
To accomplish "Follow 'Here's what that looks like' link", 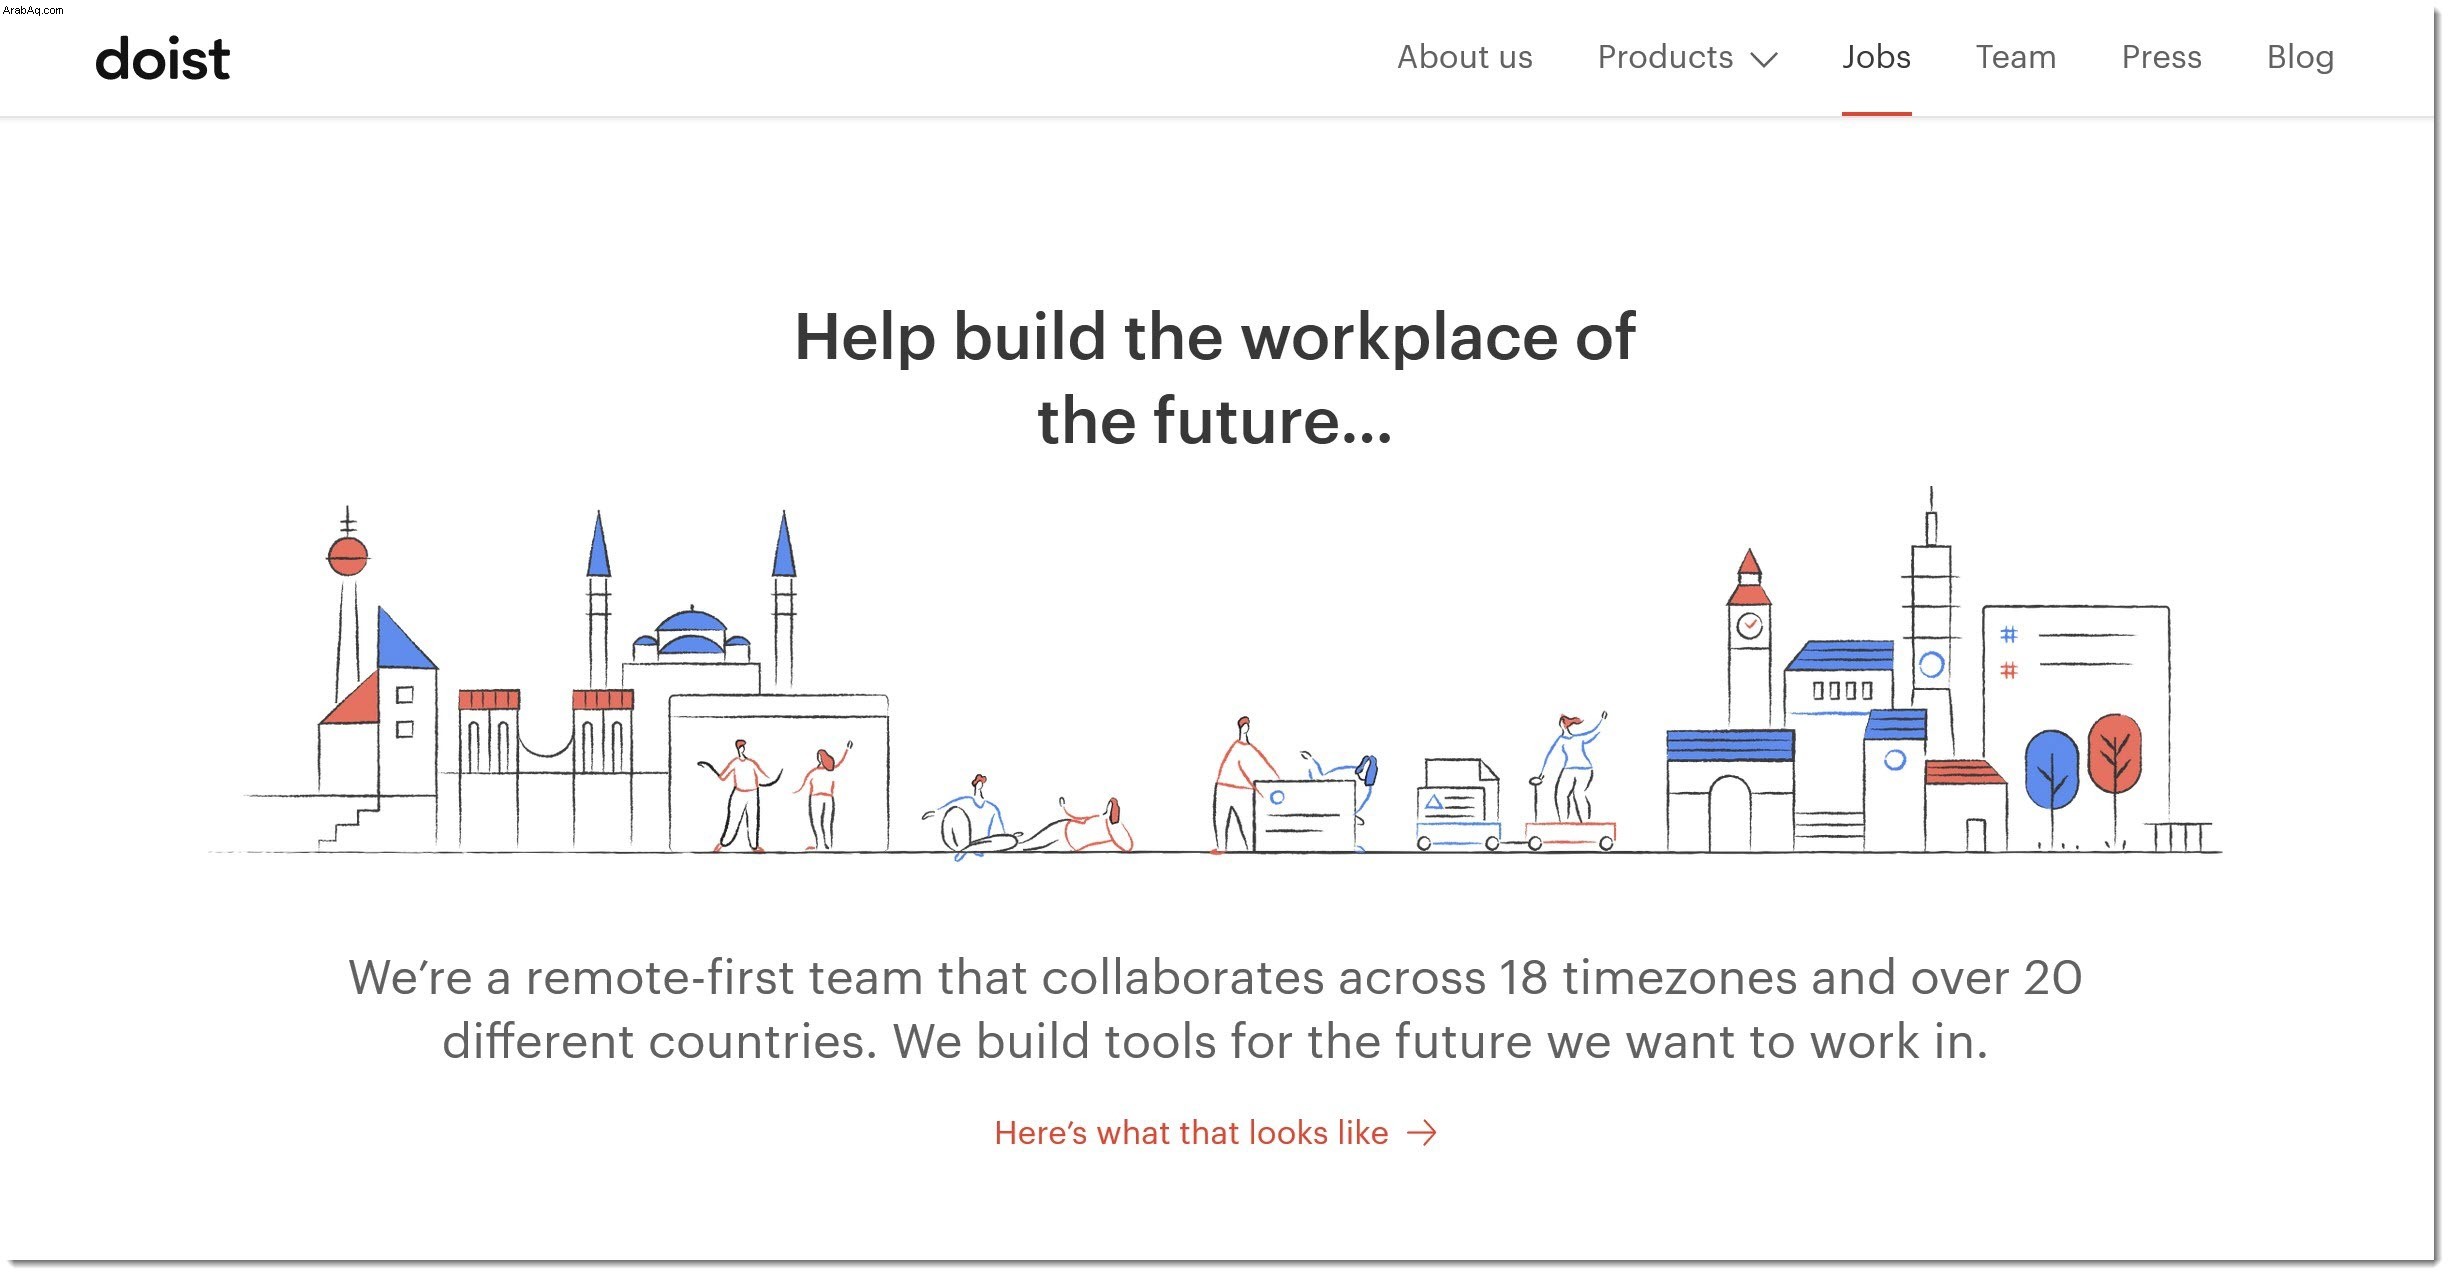I will [1215, 1133].
